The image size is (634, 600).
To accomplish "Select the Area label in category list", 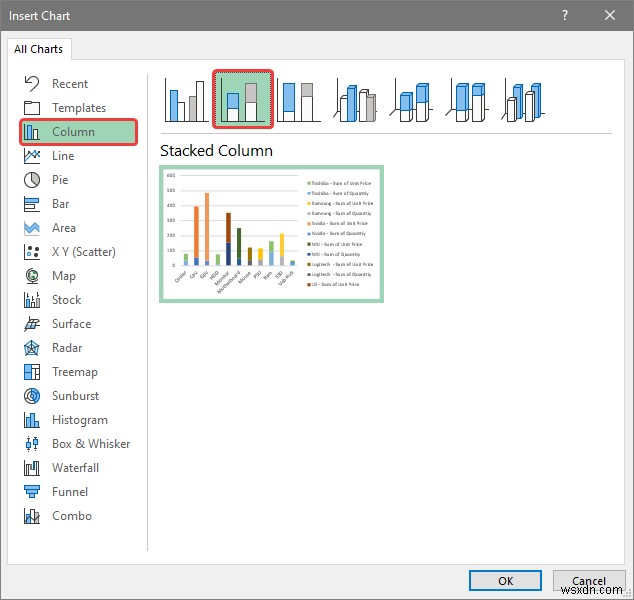I will click(x=64, y=228).
